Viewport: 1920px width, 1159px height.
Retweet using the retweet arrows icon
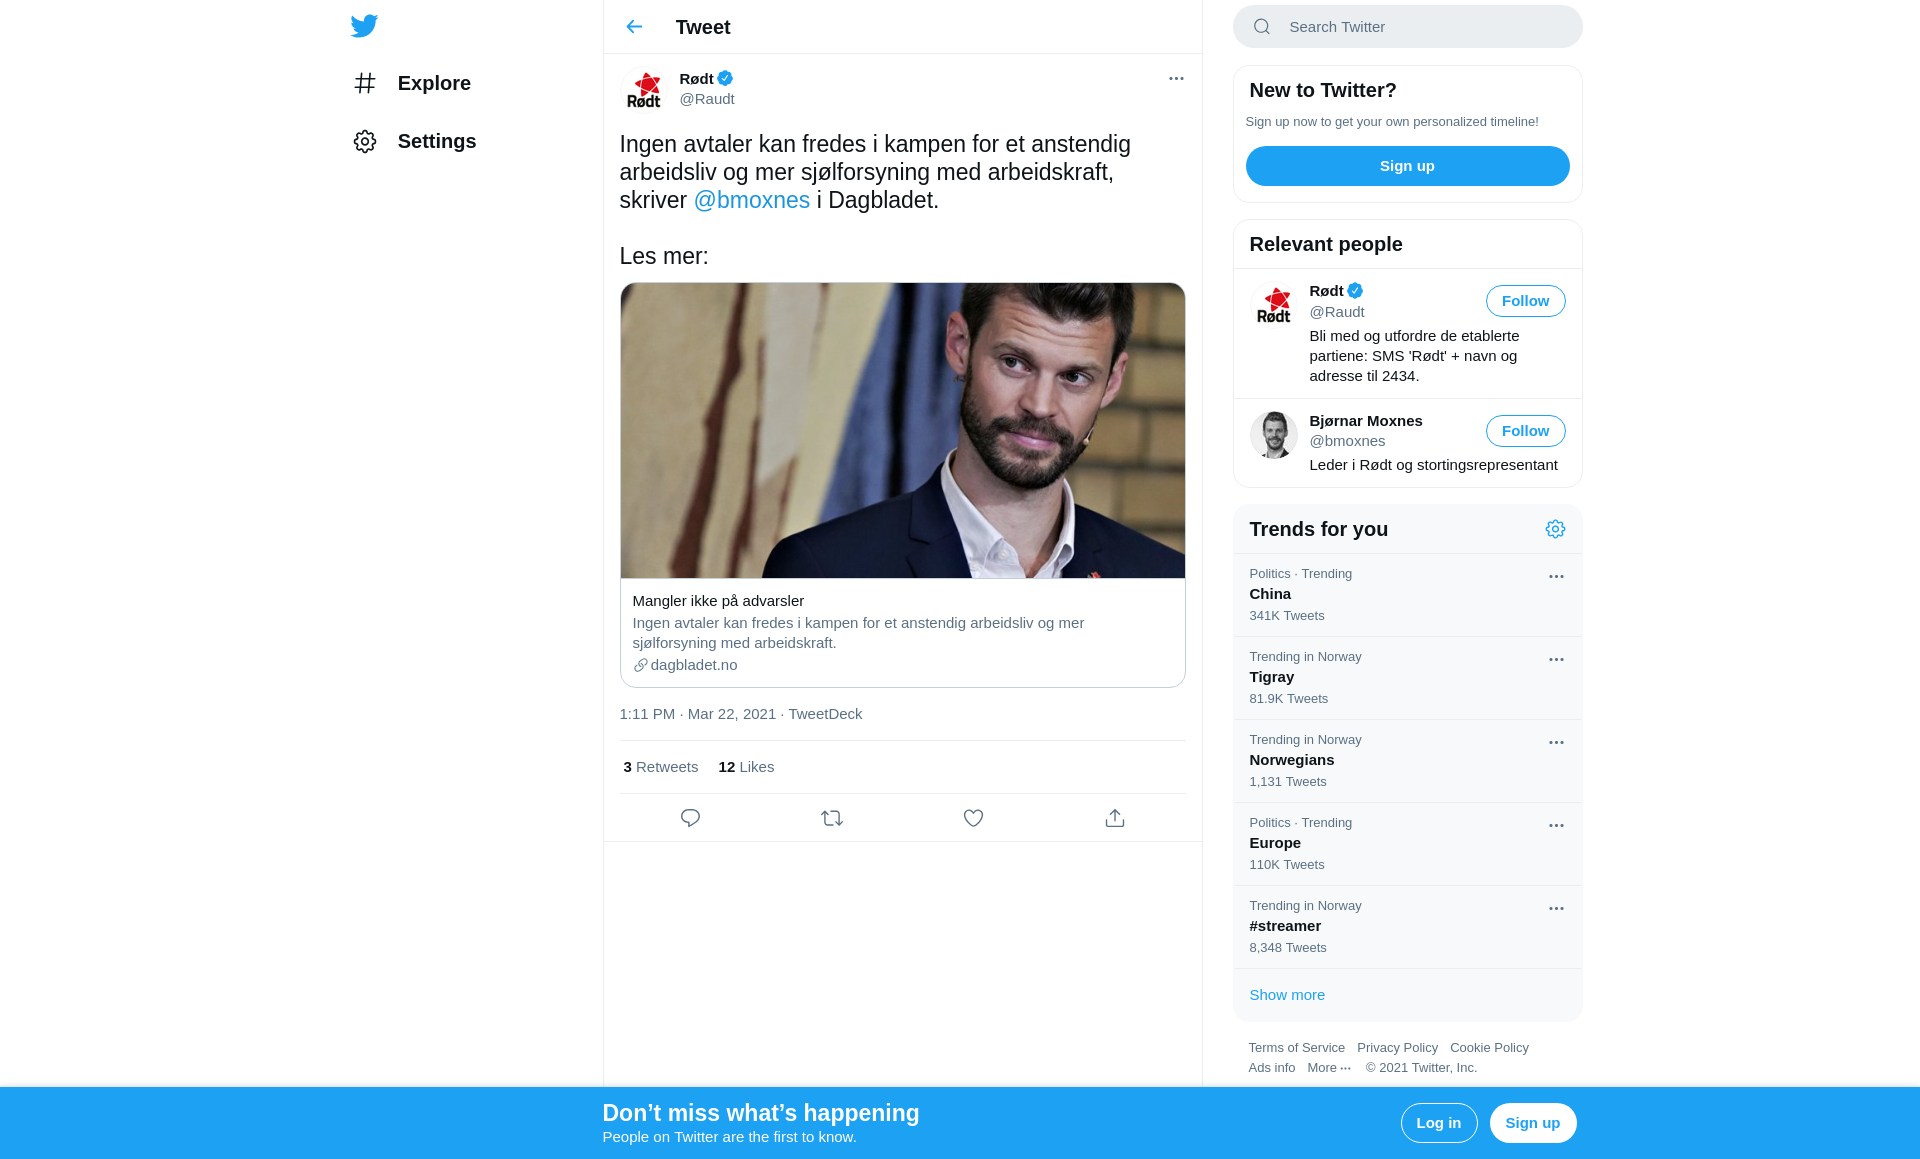(832, 818)
